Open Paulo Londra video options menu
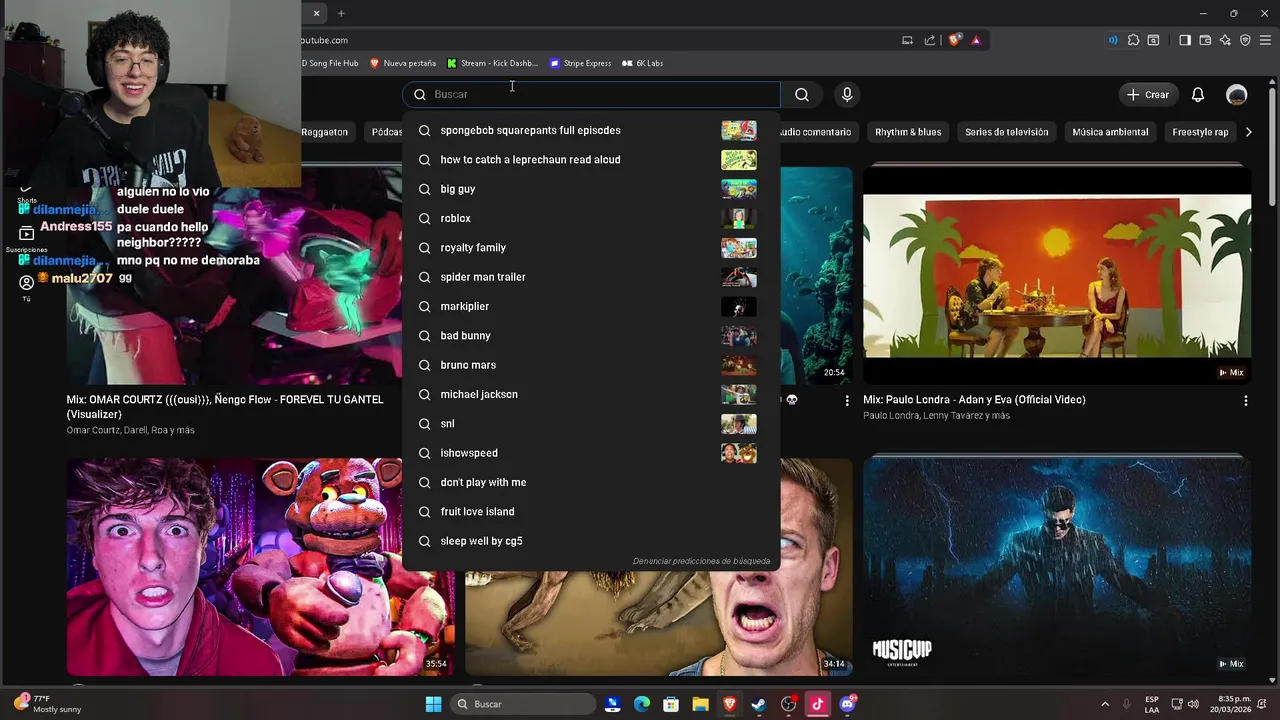This screenshot has width=1280, height=720. 1245,400
